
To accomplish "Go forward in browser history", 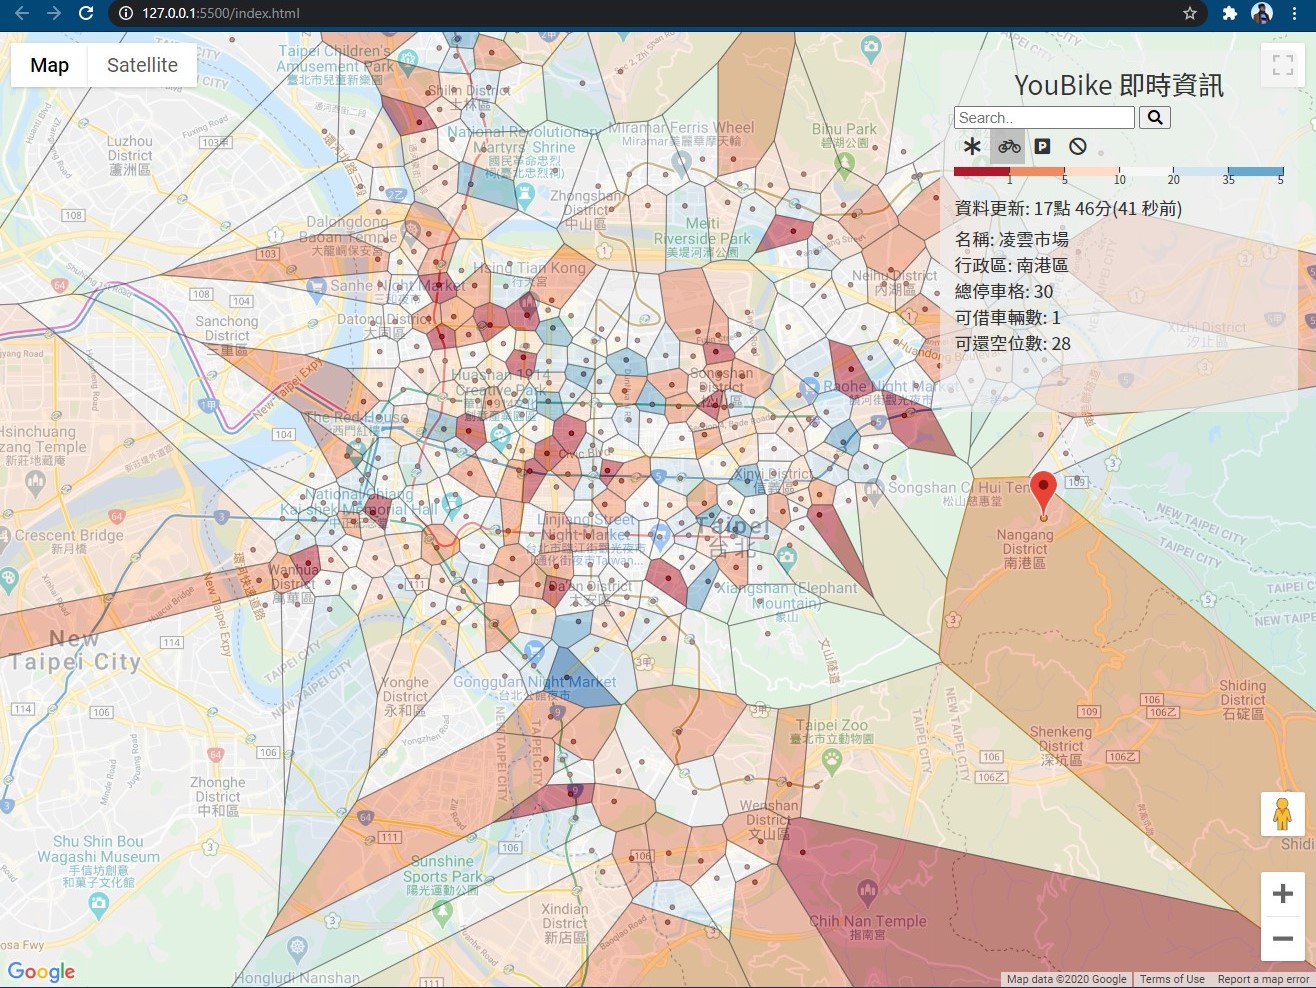I will coord(54,13).
